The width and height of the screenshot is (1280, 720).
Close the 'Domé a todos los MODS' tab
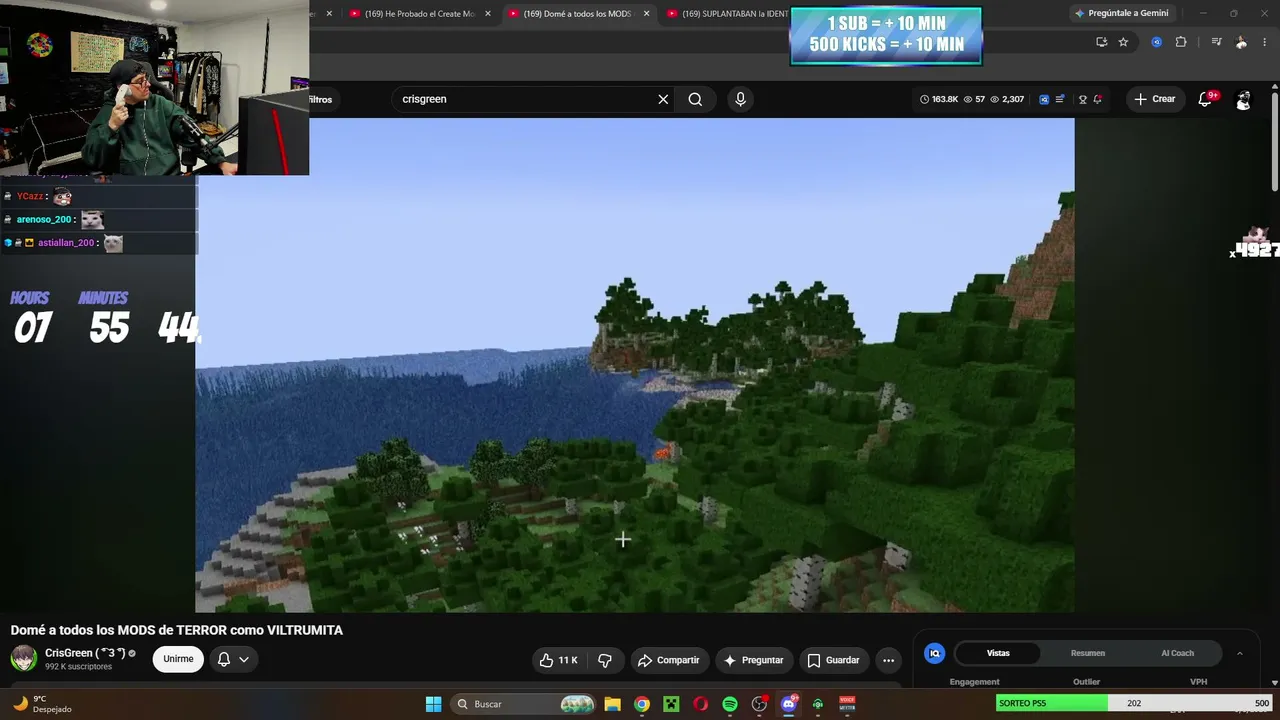(x=646, y=14)
